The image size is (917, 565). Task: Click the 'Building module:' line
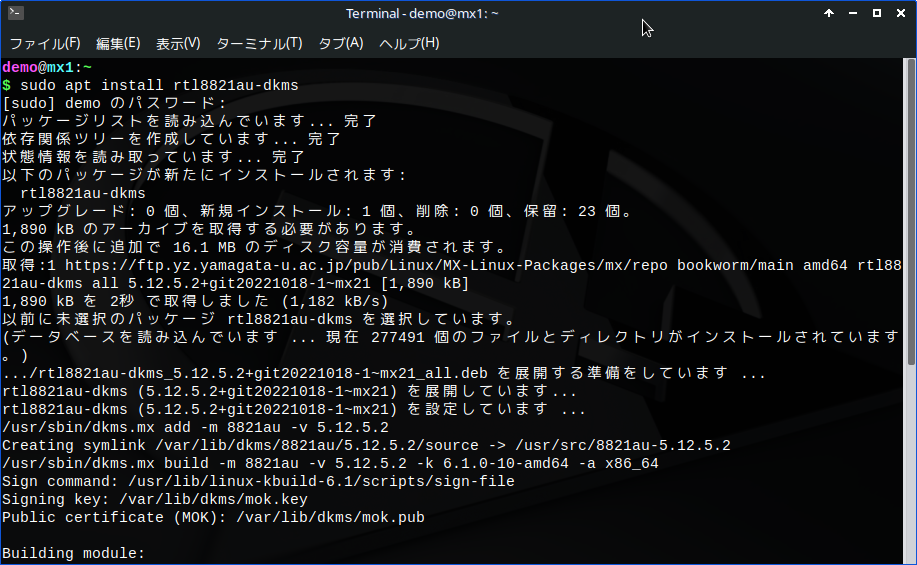(x=73, y=554)
